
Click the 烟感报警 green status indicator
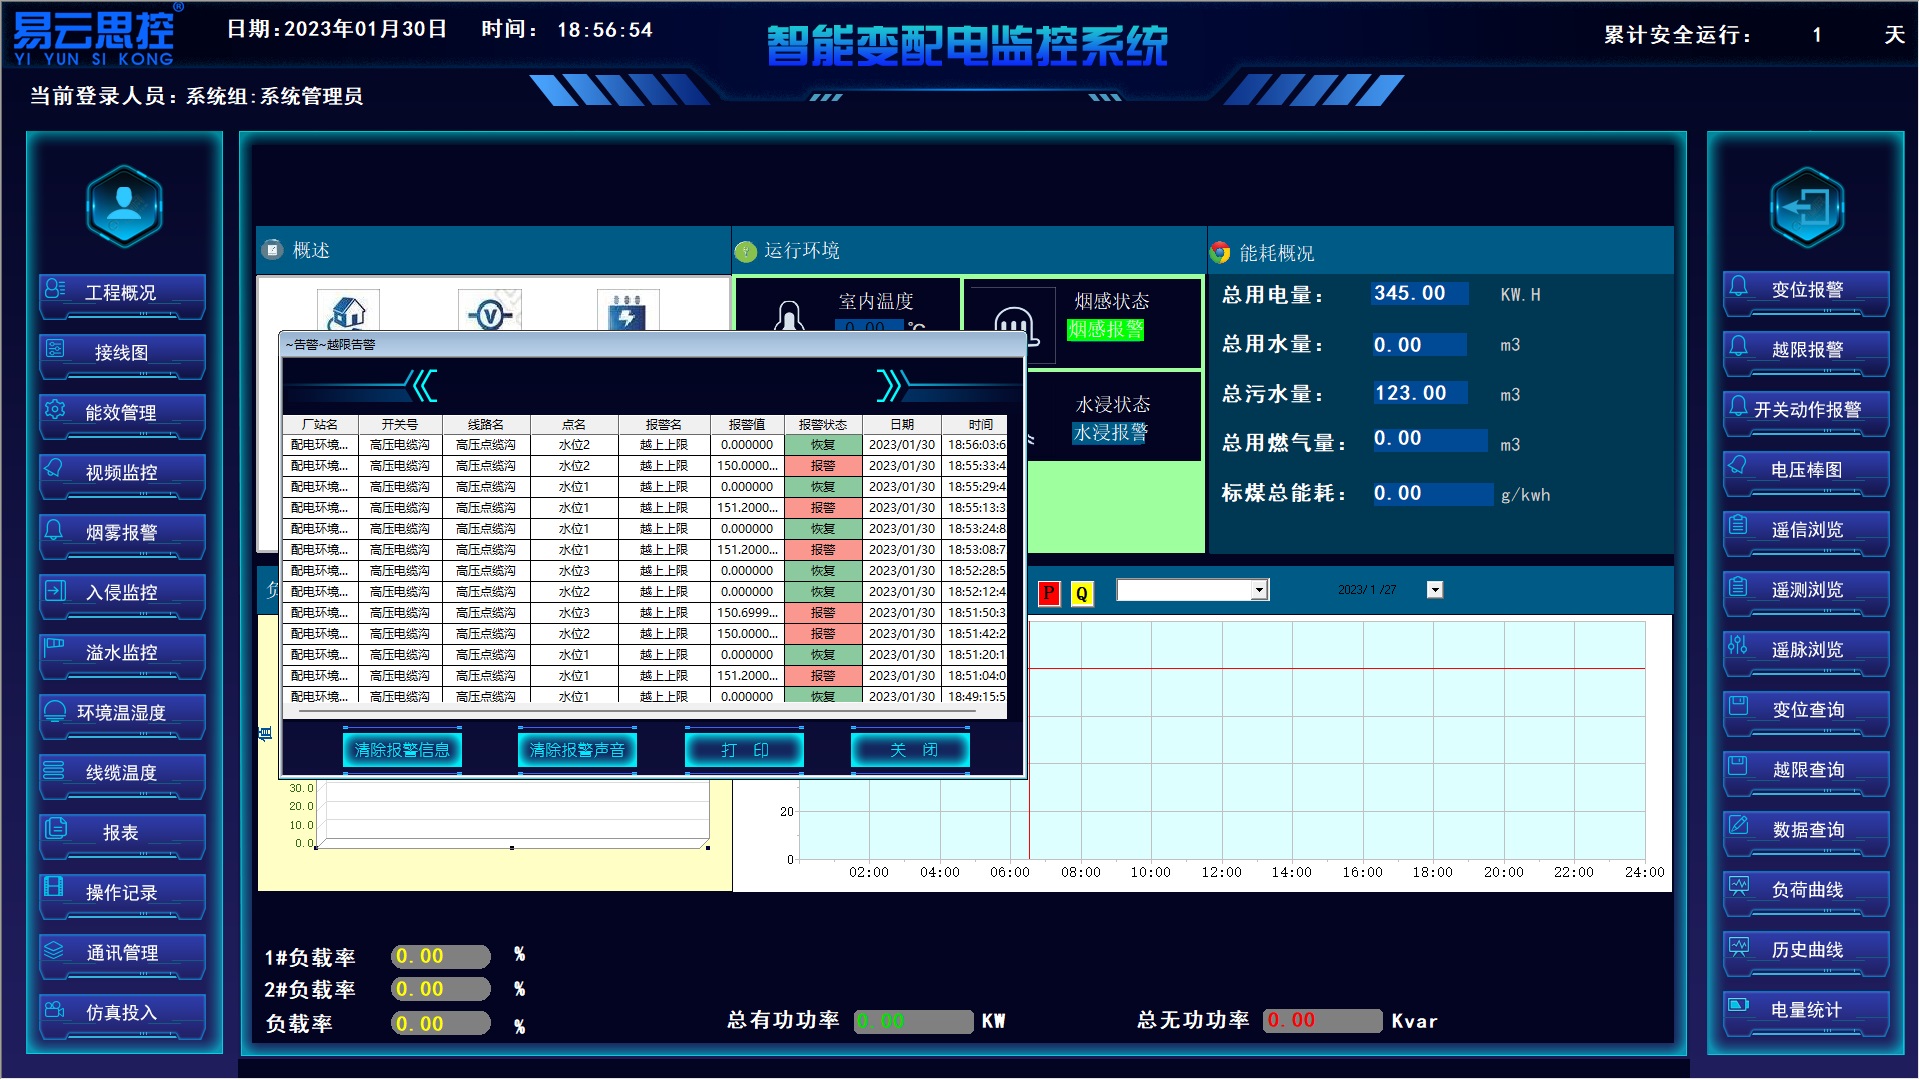coord(1105,330)
